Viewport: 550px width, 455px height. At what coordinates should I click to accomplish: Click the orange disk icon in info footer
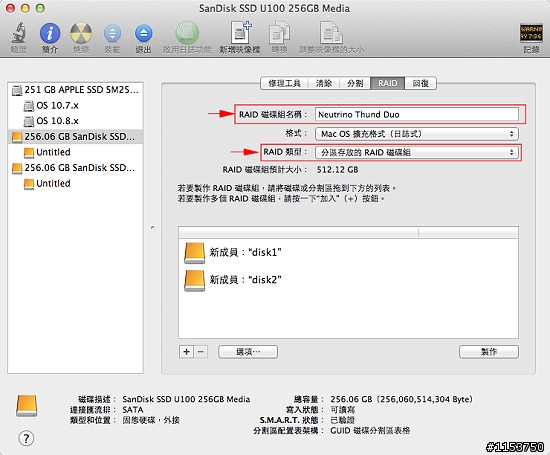(x=27, y=406)
